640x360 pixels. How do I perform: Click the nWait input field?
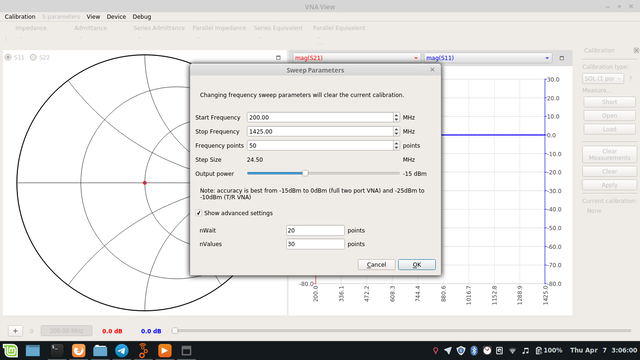pyautogui.click(x=315, y=231)
